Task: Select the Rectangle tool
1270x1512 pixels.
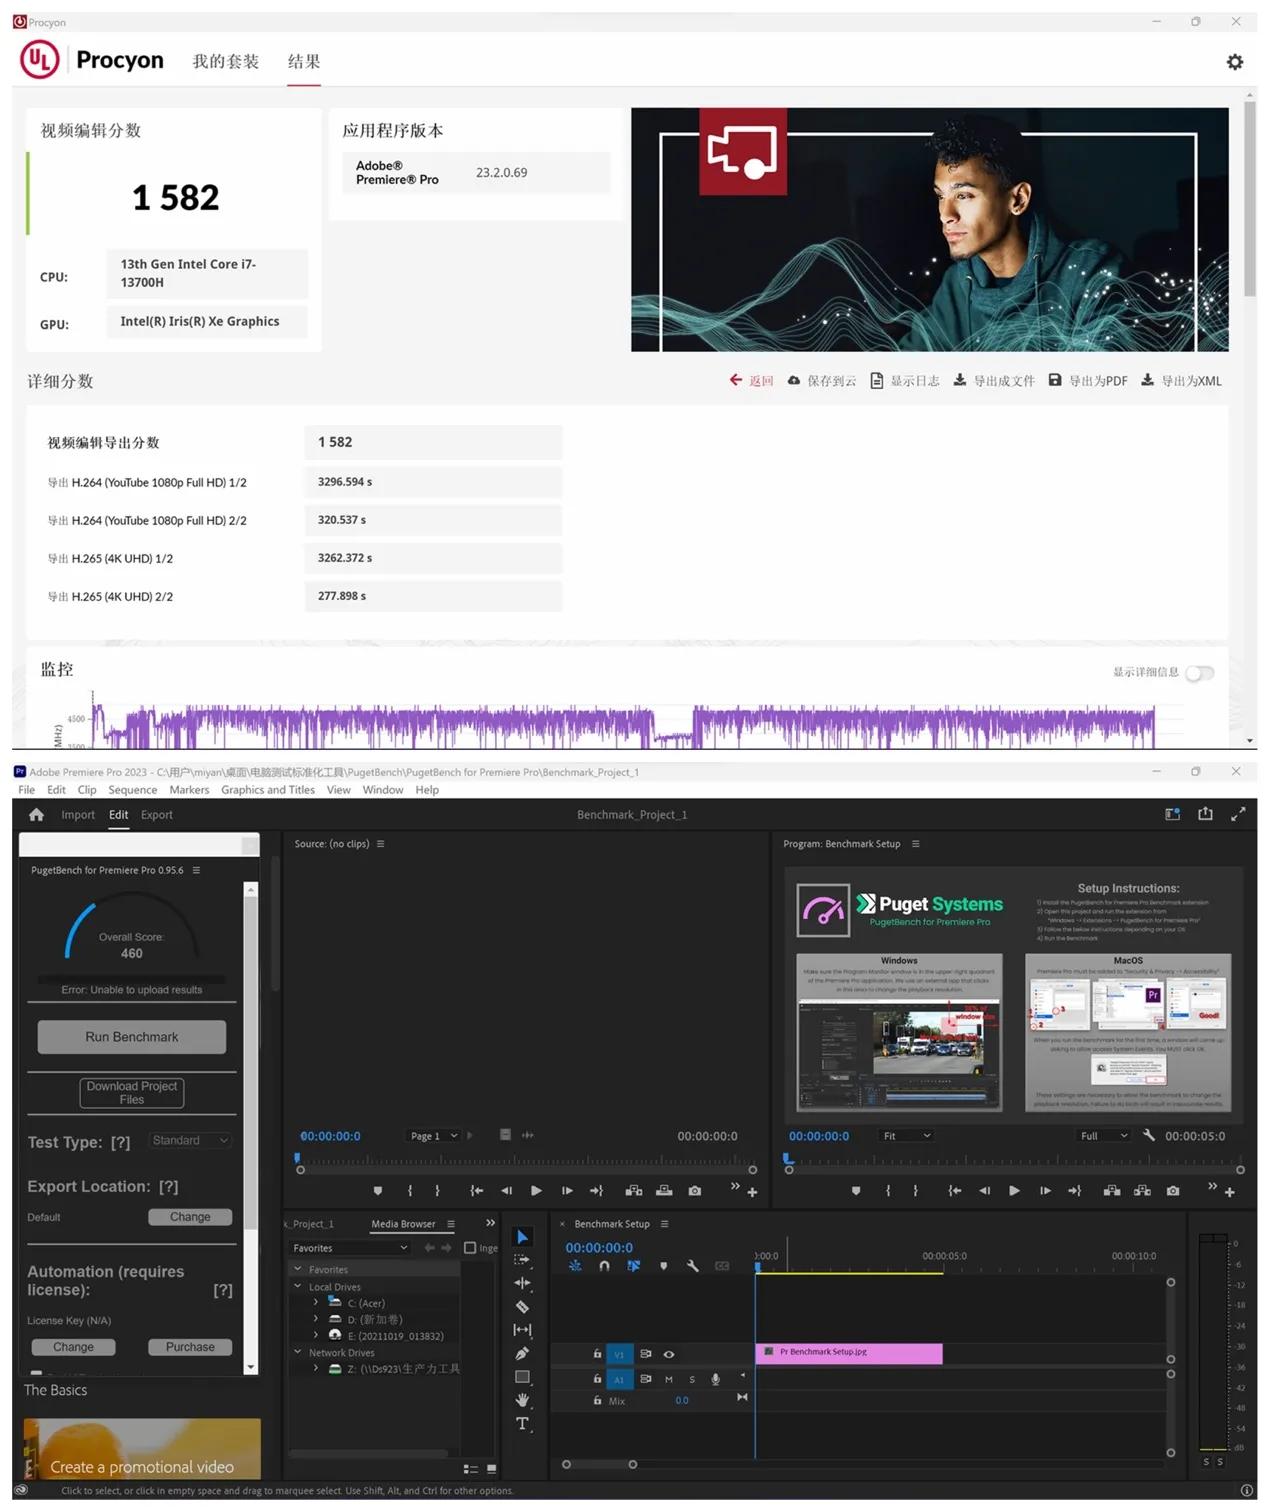Action: [x=522, y=1377]
